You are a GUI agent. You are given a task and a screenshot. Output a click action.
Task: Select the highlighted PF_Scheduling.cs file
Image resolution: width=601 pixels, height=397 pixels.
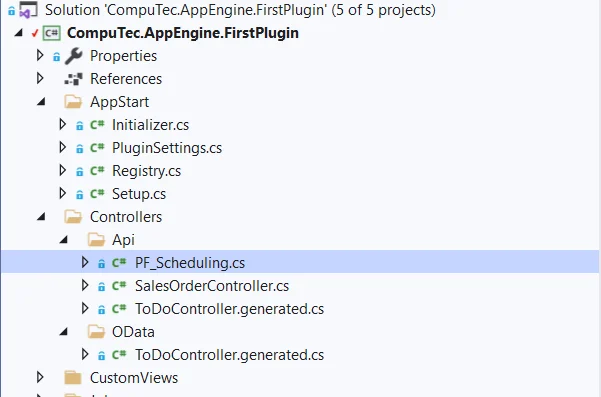tap(190, 263)
